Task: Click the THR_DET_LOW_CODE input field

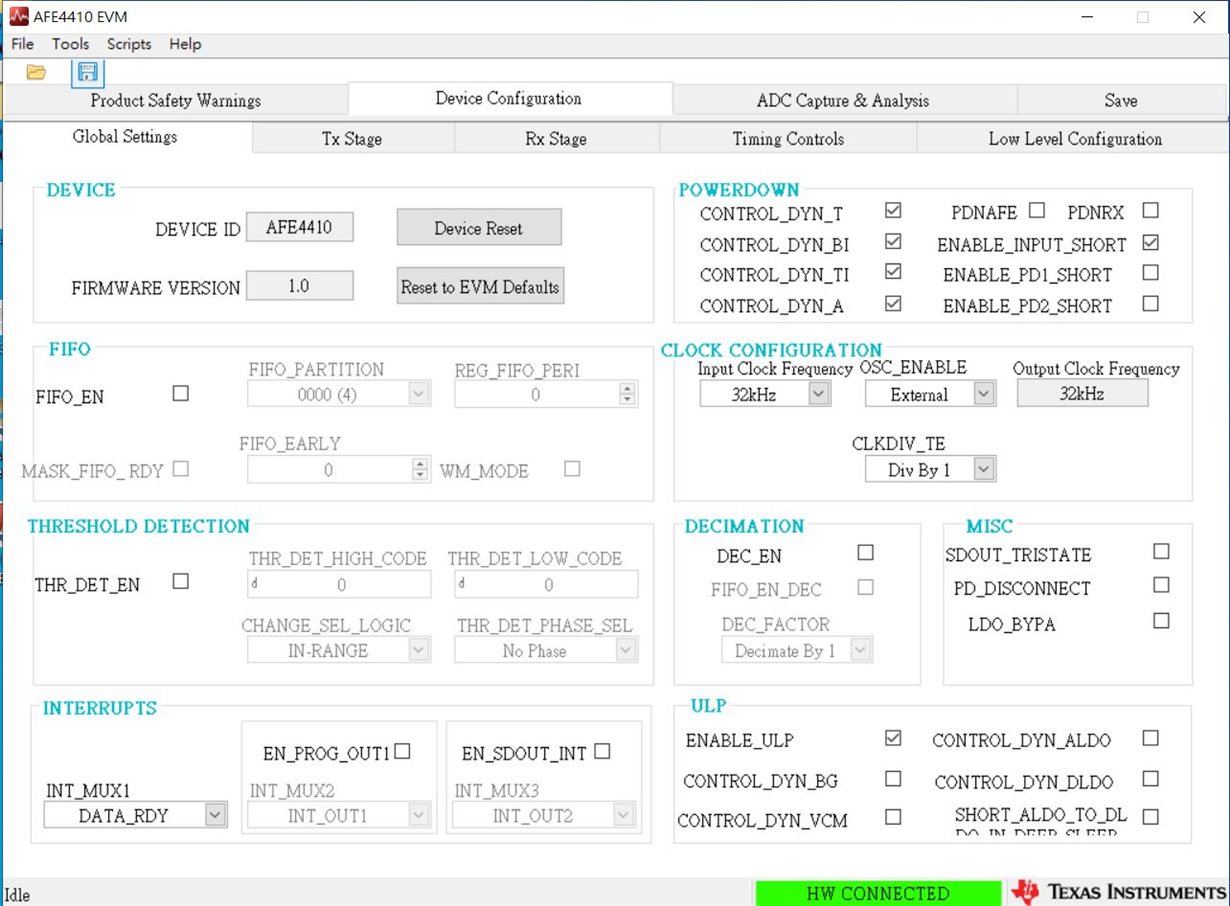Action: coord(546,584)
